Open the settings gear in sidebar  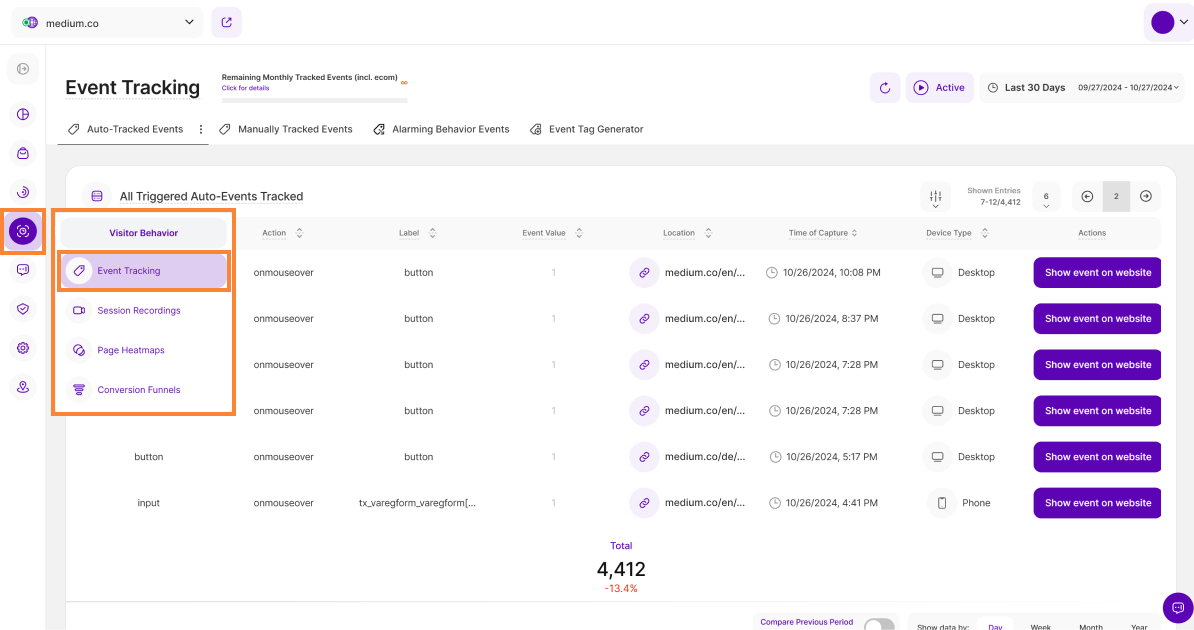click(x=23, y=348)
